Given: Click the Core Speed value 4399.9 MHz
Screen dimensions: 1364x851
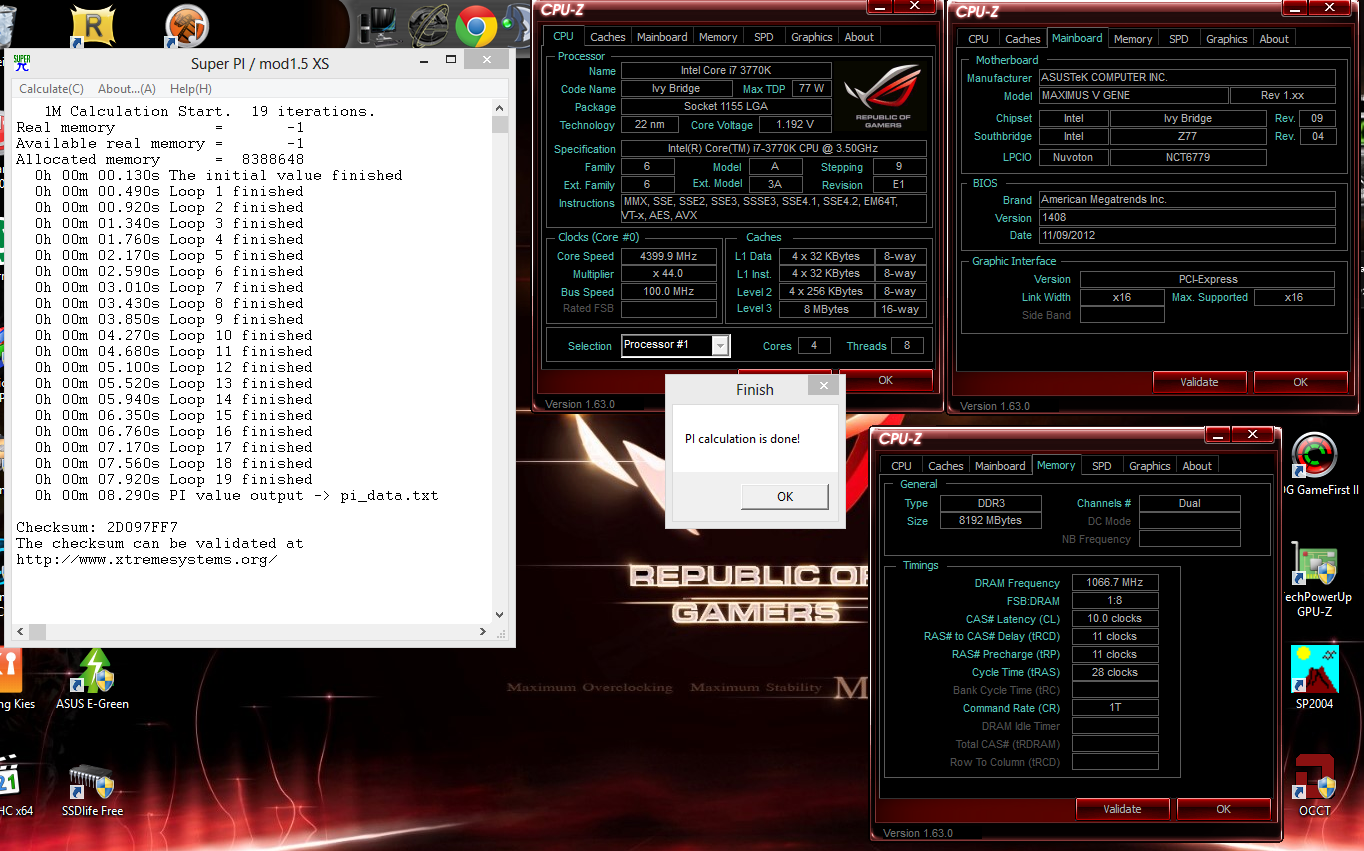Looking at the screenshot, I should (x=669, y=256).
